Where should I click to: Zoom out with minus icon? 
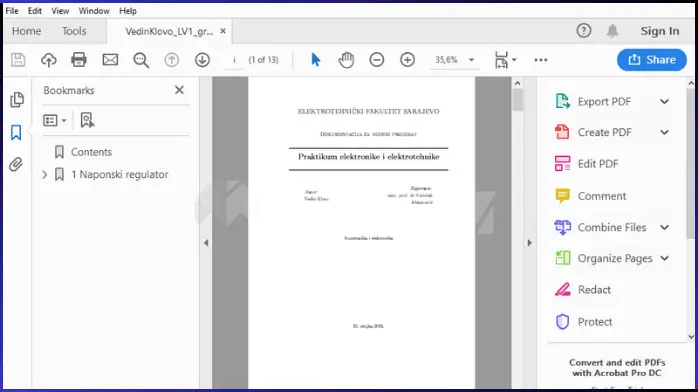click(x=377, y=60)
